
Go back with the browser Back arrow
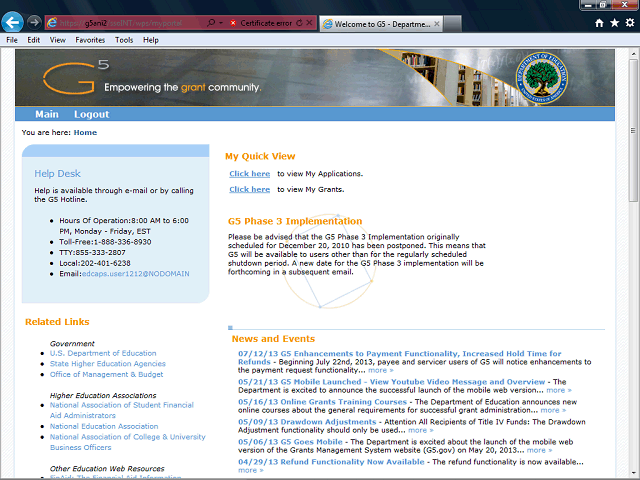tap(12, 22)
